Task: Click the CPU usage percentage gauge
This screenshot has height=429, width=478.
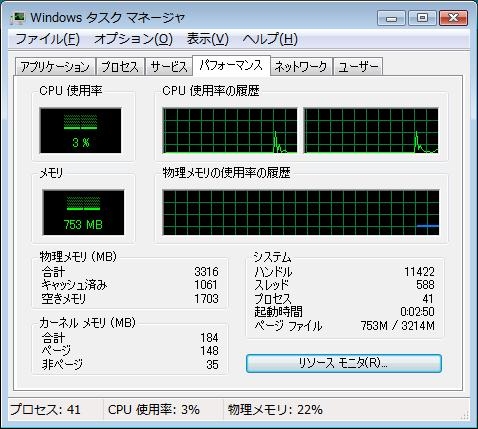Action: [81, 131]
